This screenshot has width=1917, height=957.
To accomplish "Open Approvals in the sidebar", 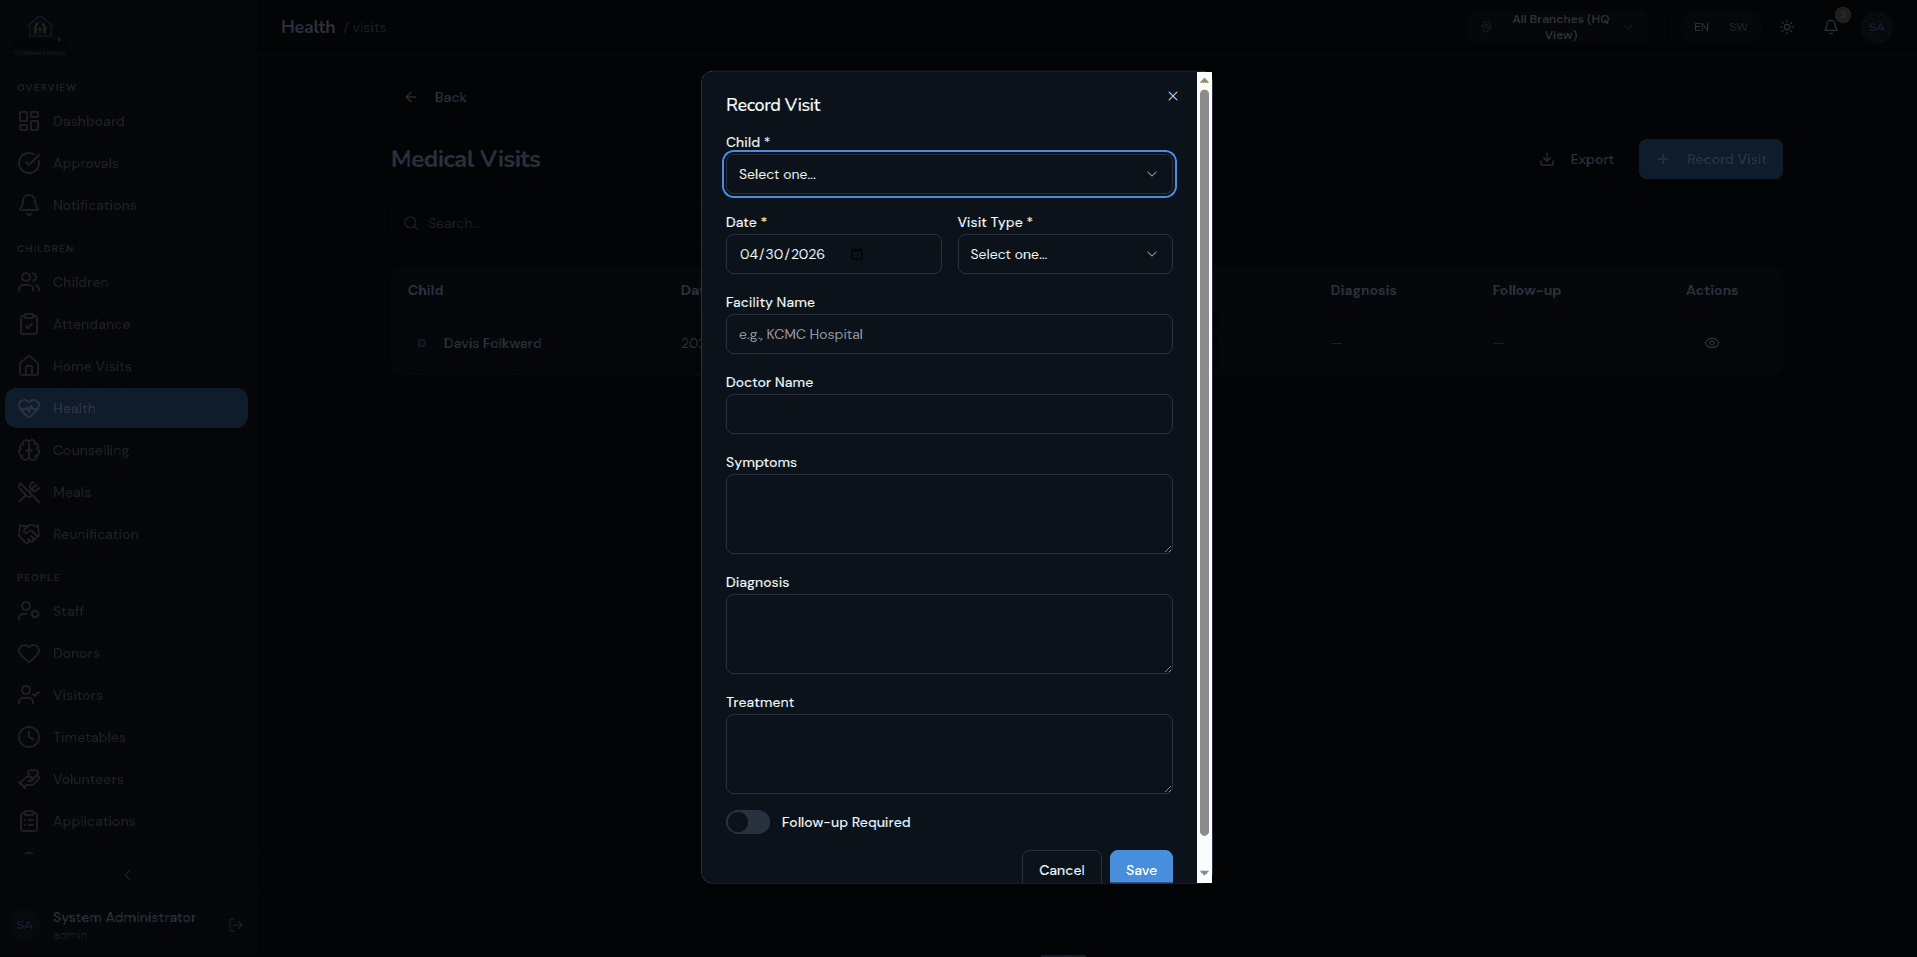I will pos(126,163).
